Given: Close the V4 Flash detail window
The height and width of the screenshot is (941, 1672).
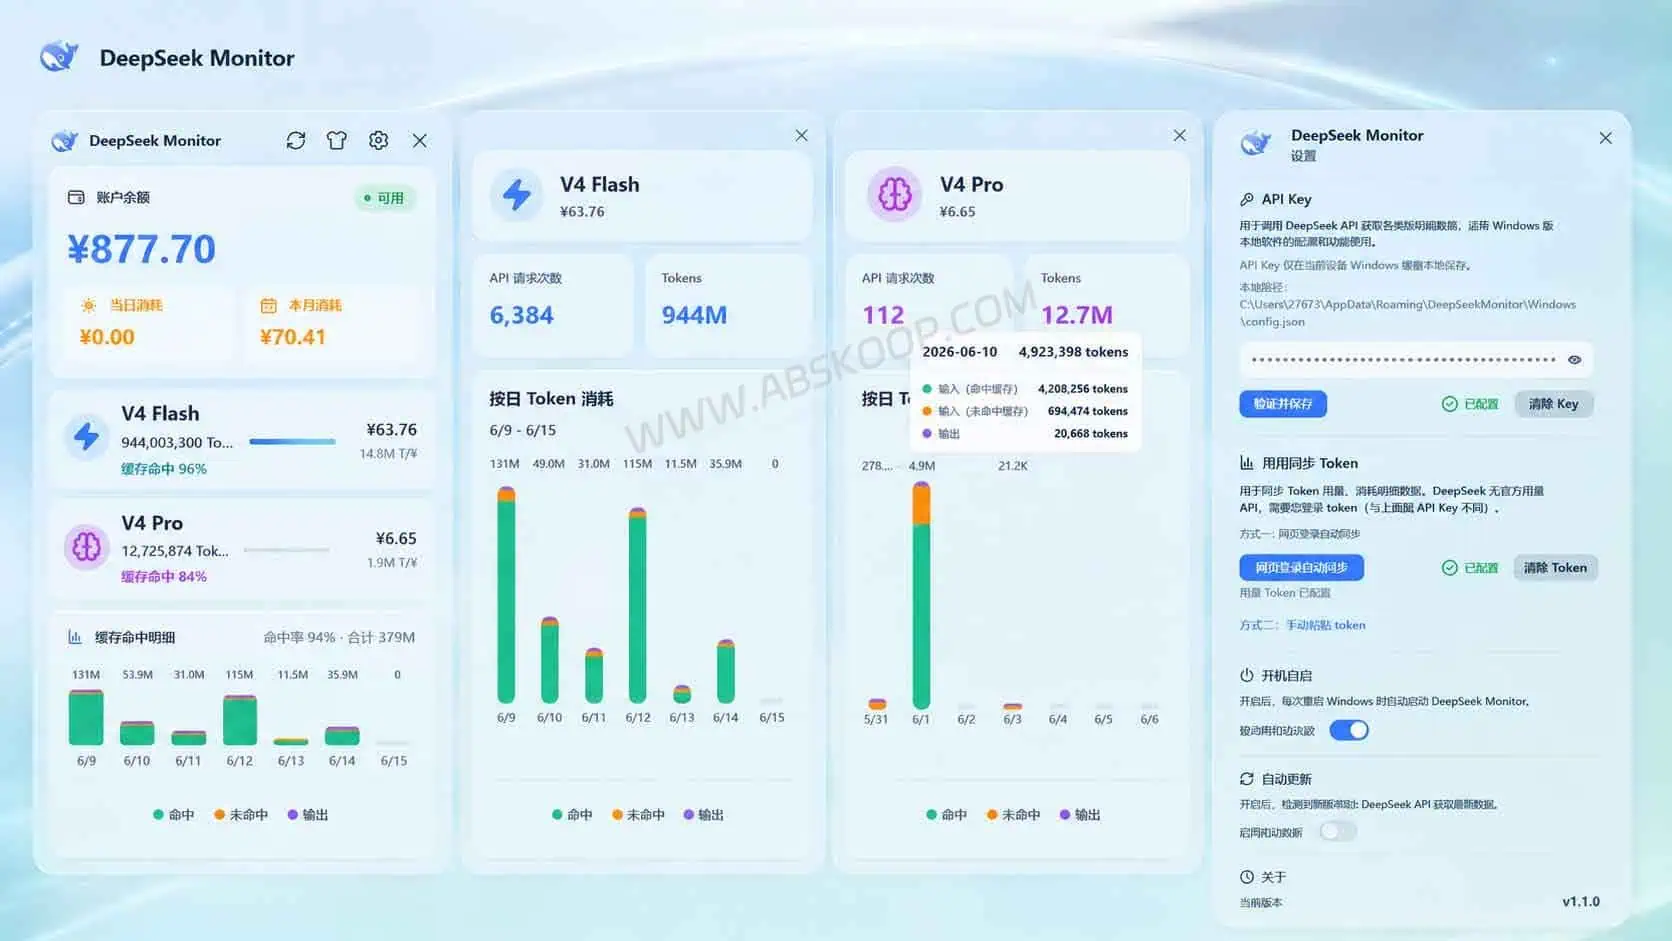Looking at the screenshot, I should [x=801, y=135].
